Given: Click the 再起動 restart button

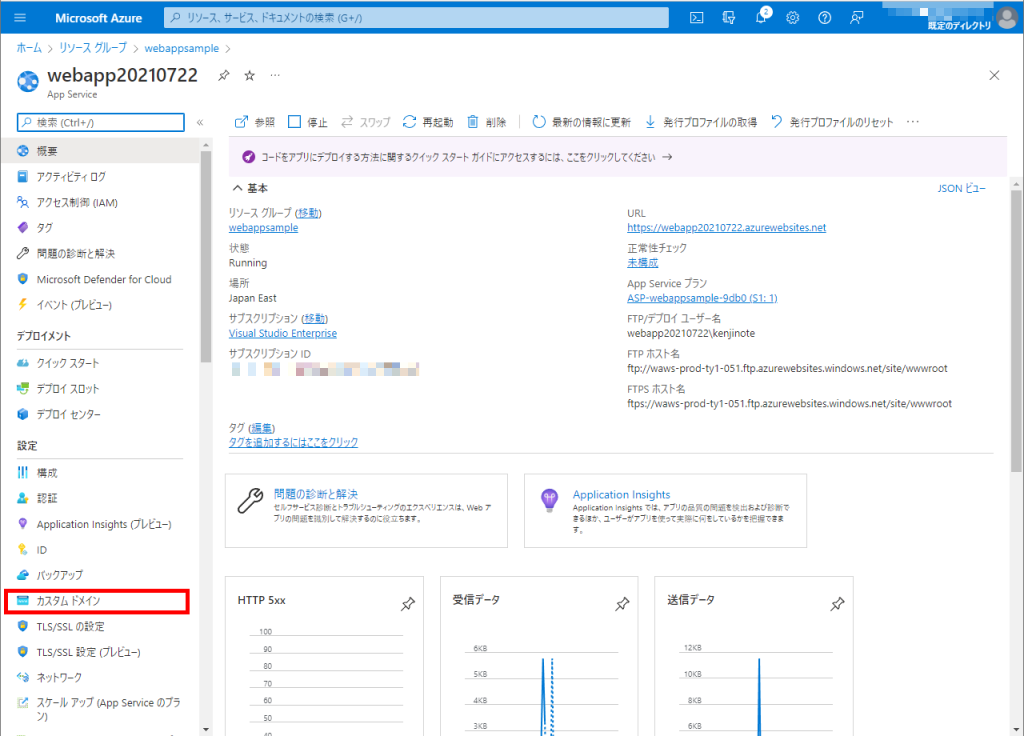Looking at the screenshot, I should (428, 122).
